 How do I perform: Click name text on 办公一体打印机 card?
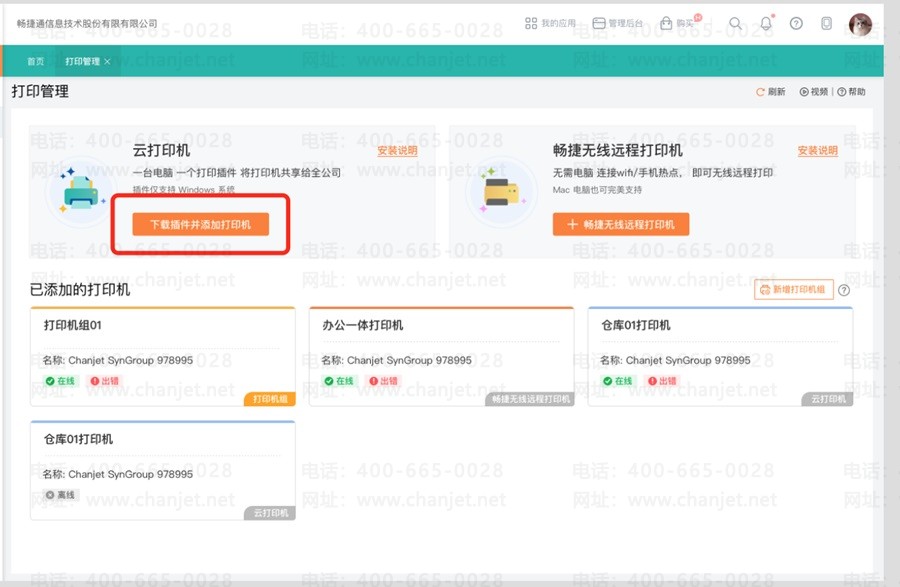coord(396,360)
